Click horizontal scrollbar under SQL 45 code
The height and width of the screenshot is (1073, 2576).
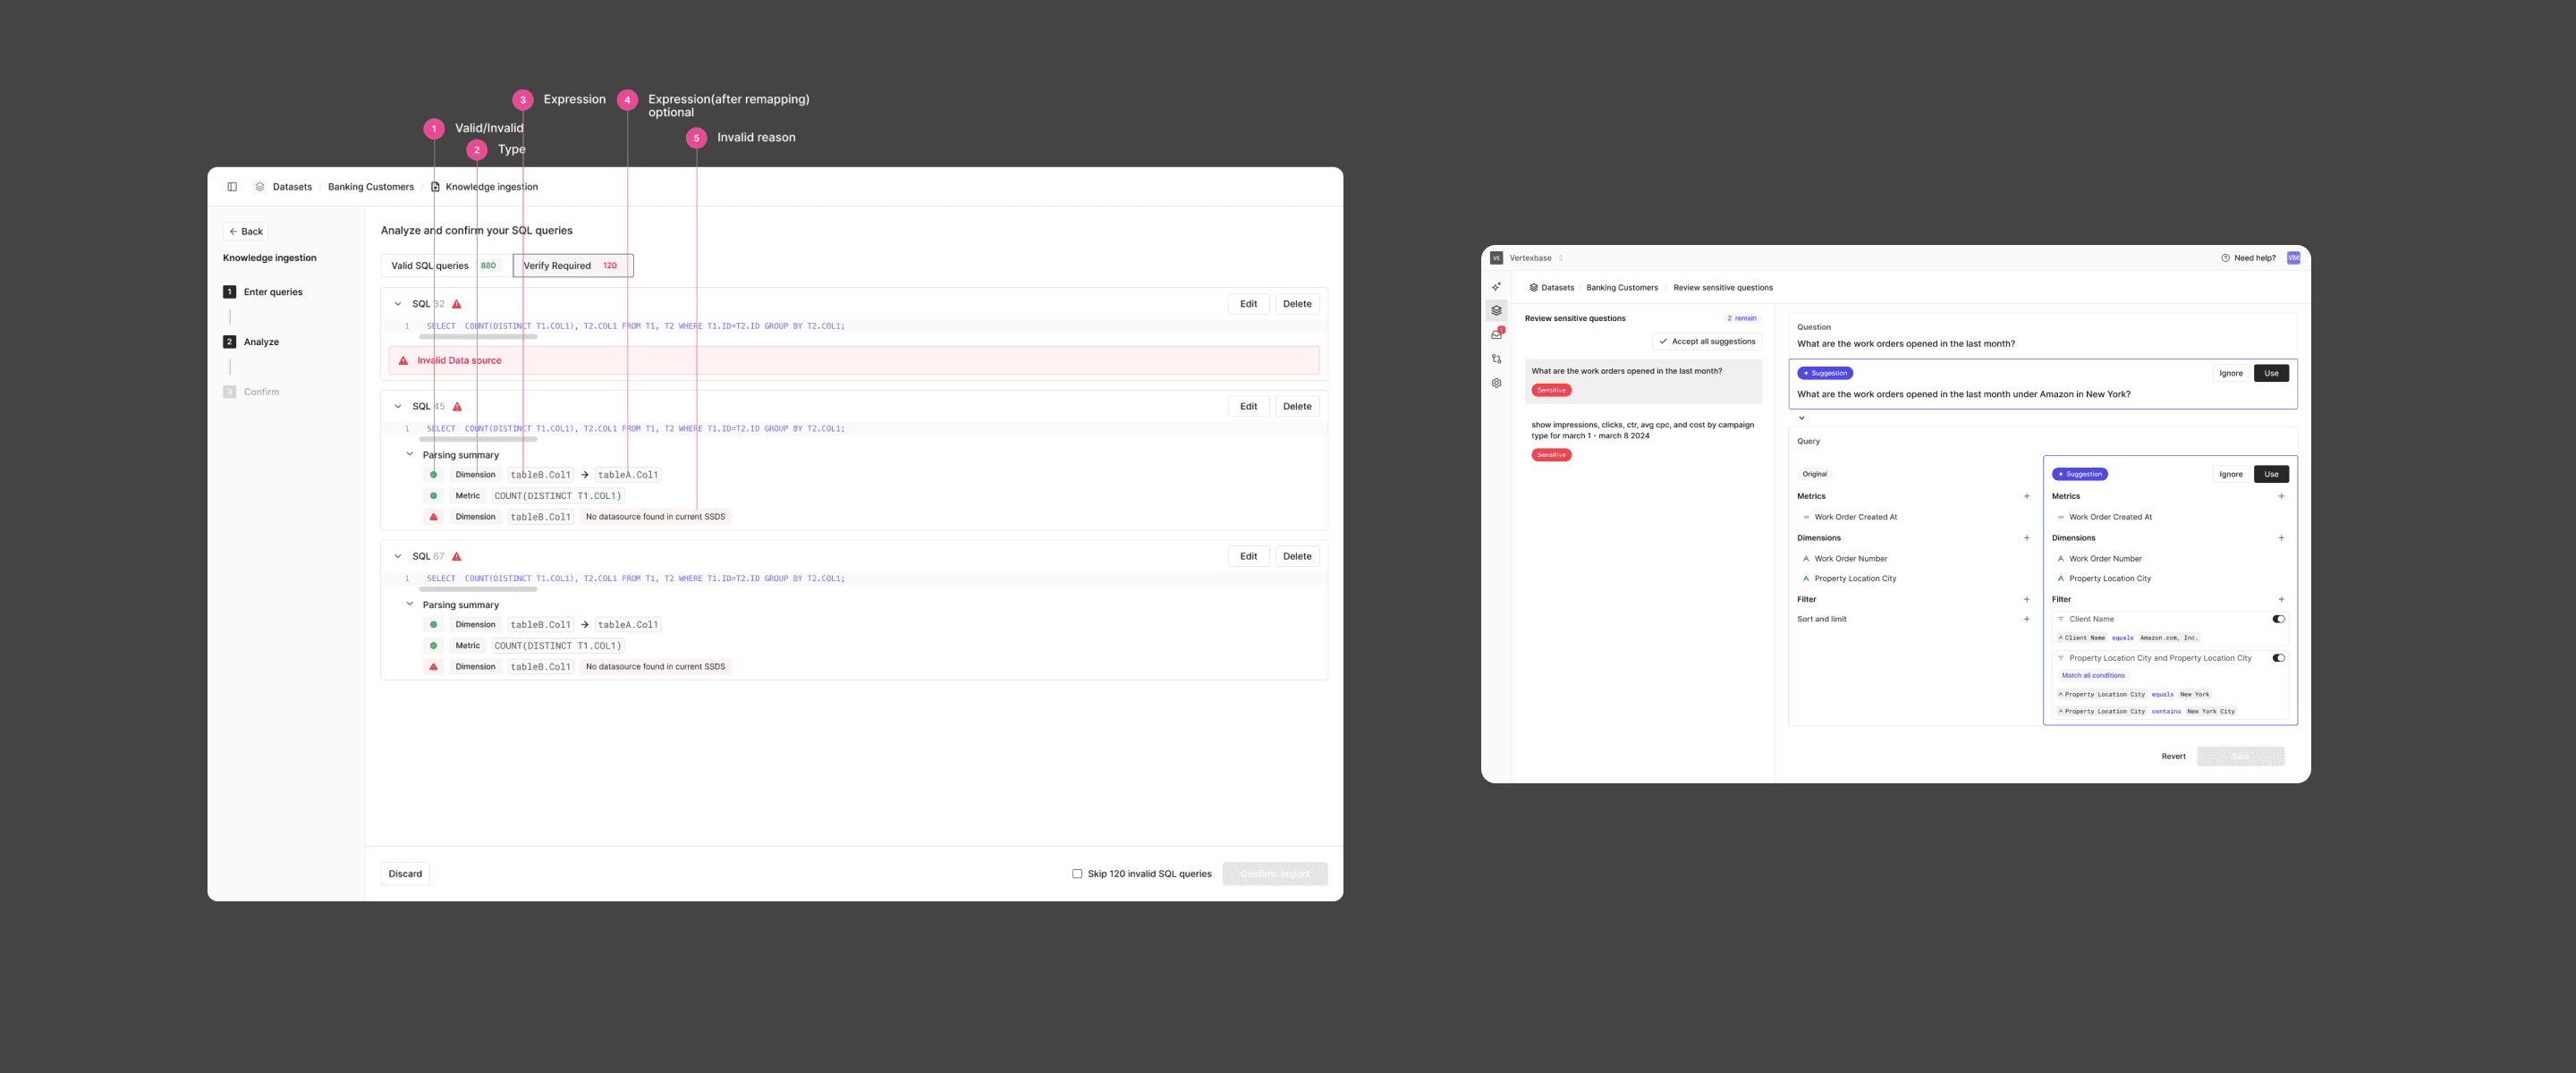[x=478, y=440]
